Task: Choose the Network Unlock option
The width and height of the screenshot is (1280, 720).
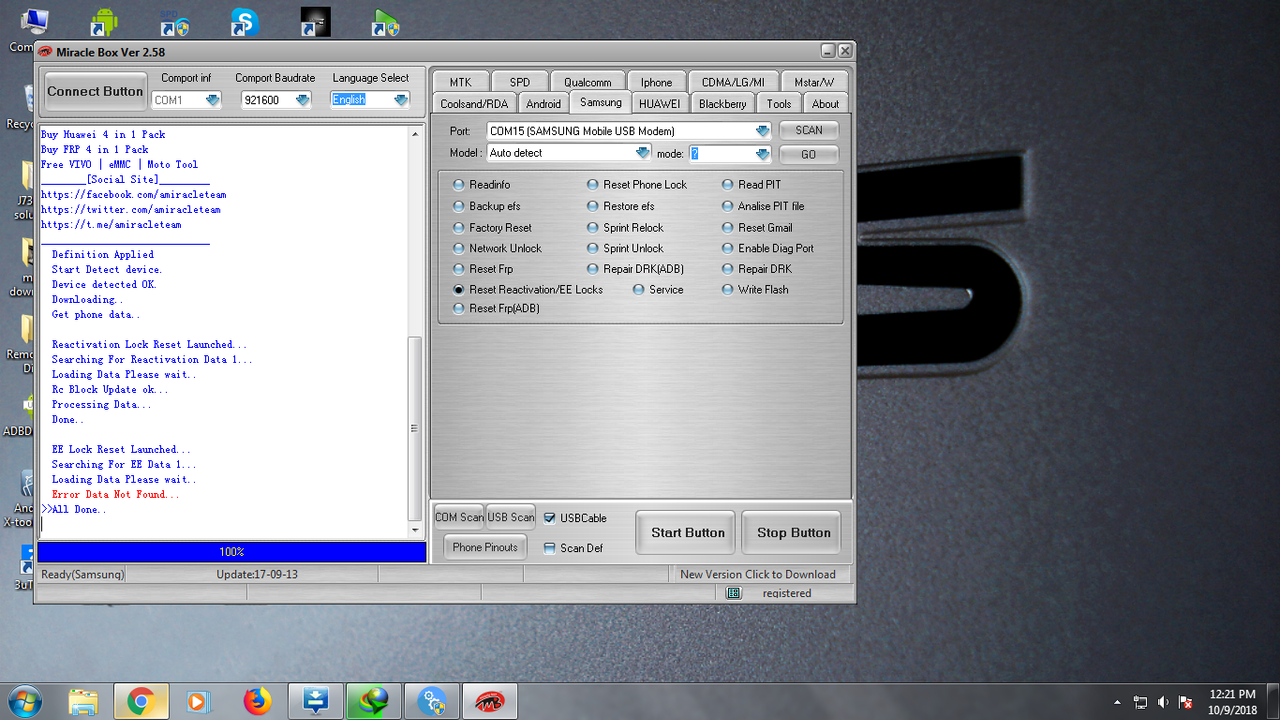Action: [x=459, y=248]
